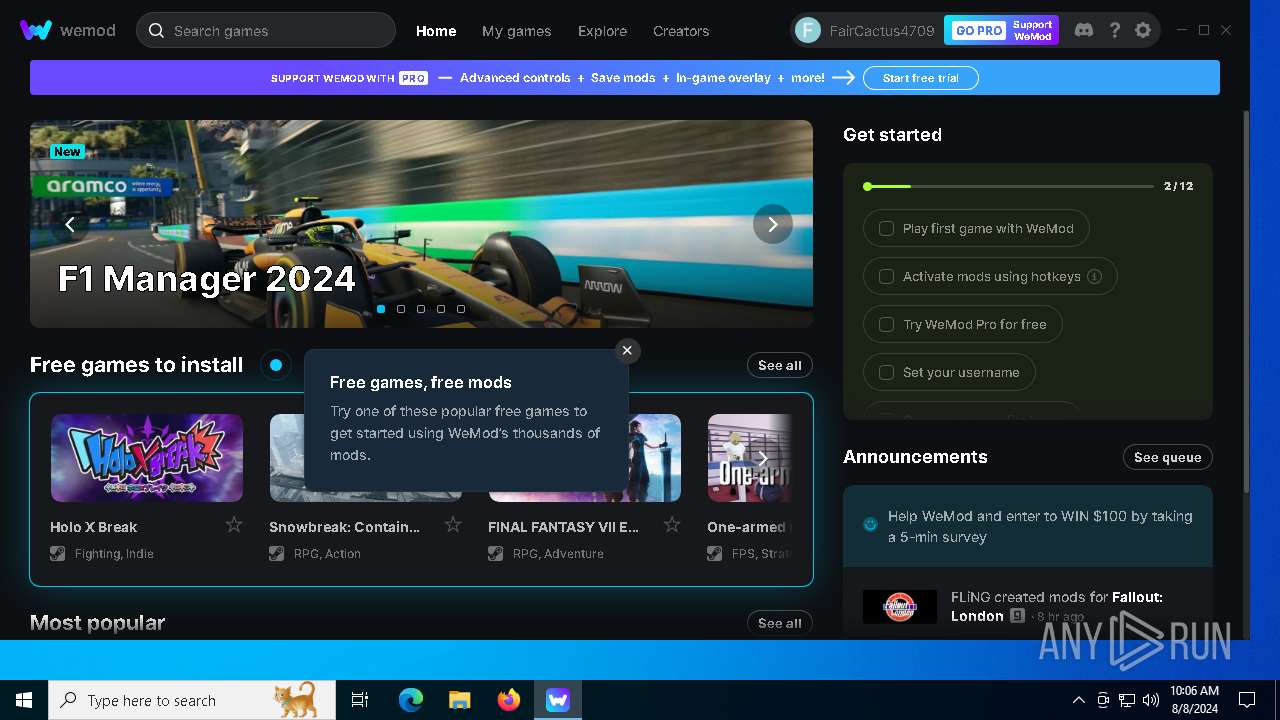1280x720 pixels.
Task: Click username FairCactus4709
Action: [882, 31]
